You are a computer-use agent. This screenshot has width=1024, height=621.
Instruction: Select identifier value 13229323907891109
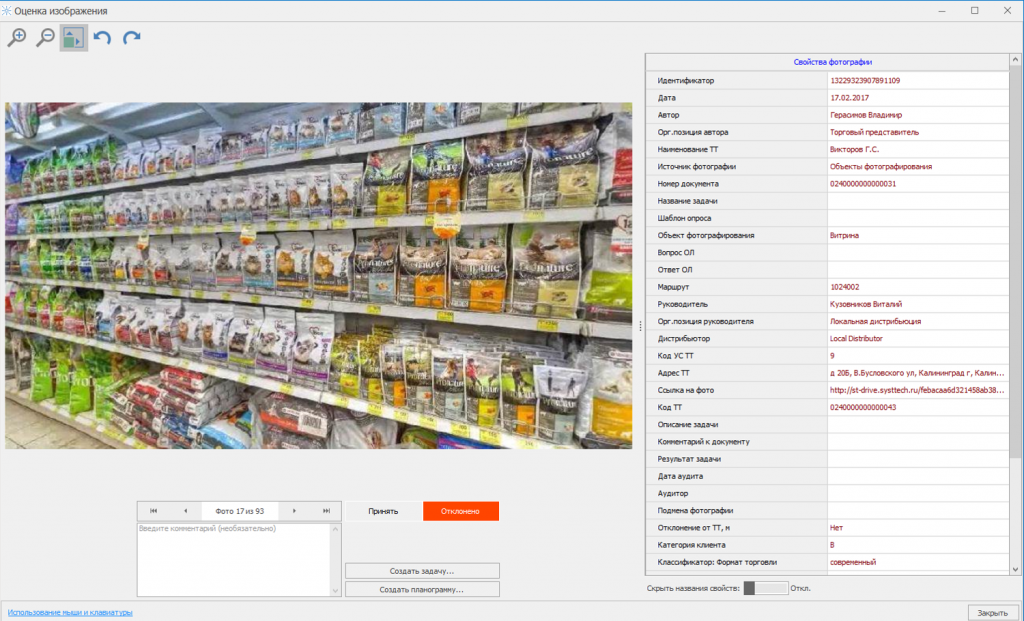(865, 80)
